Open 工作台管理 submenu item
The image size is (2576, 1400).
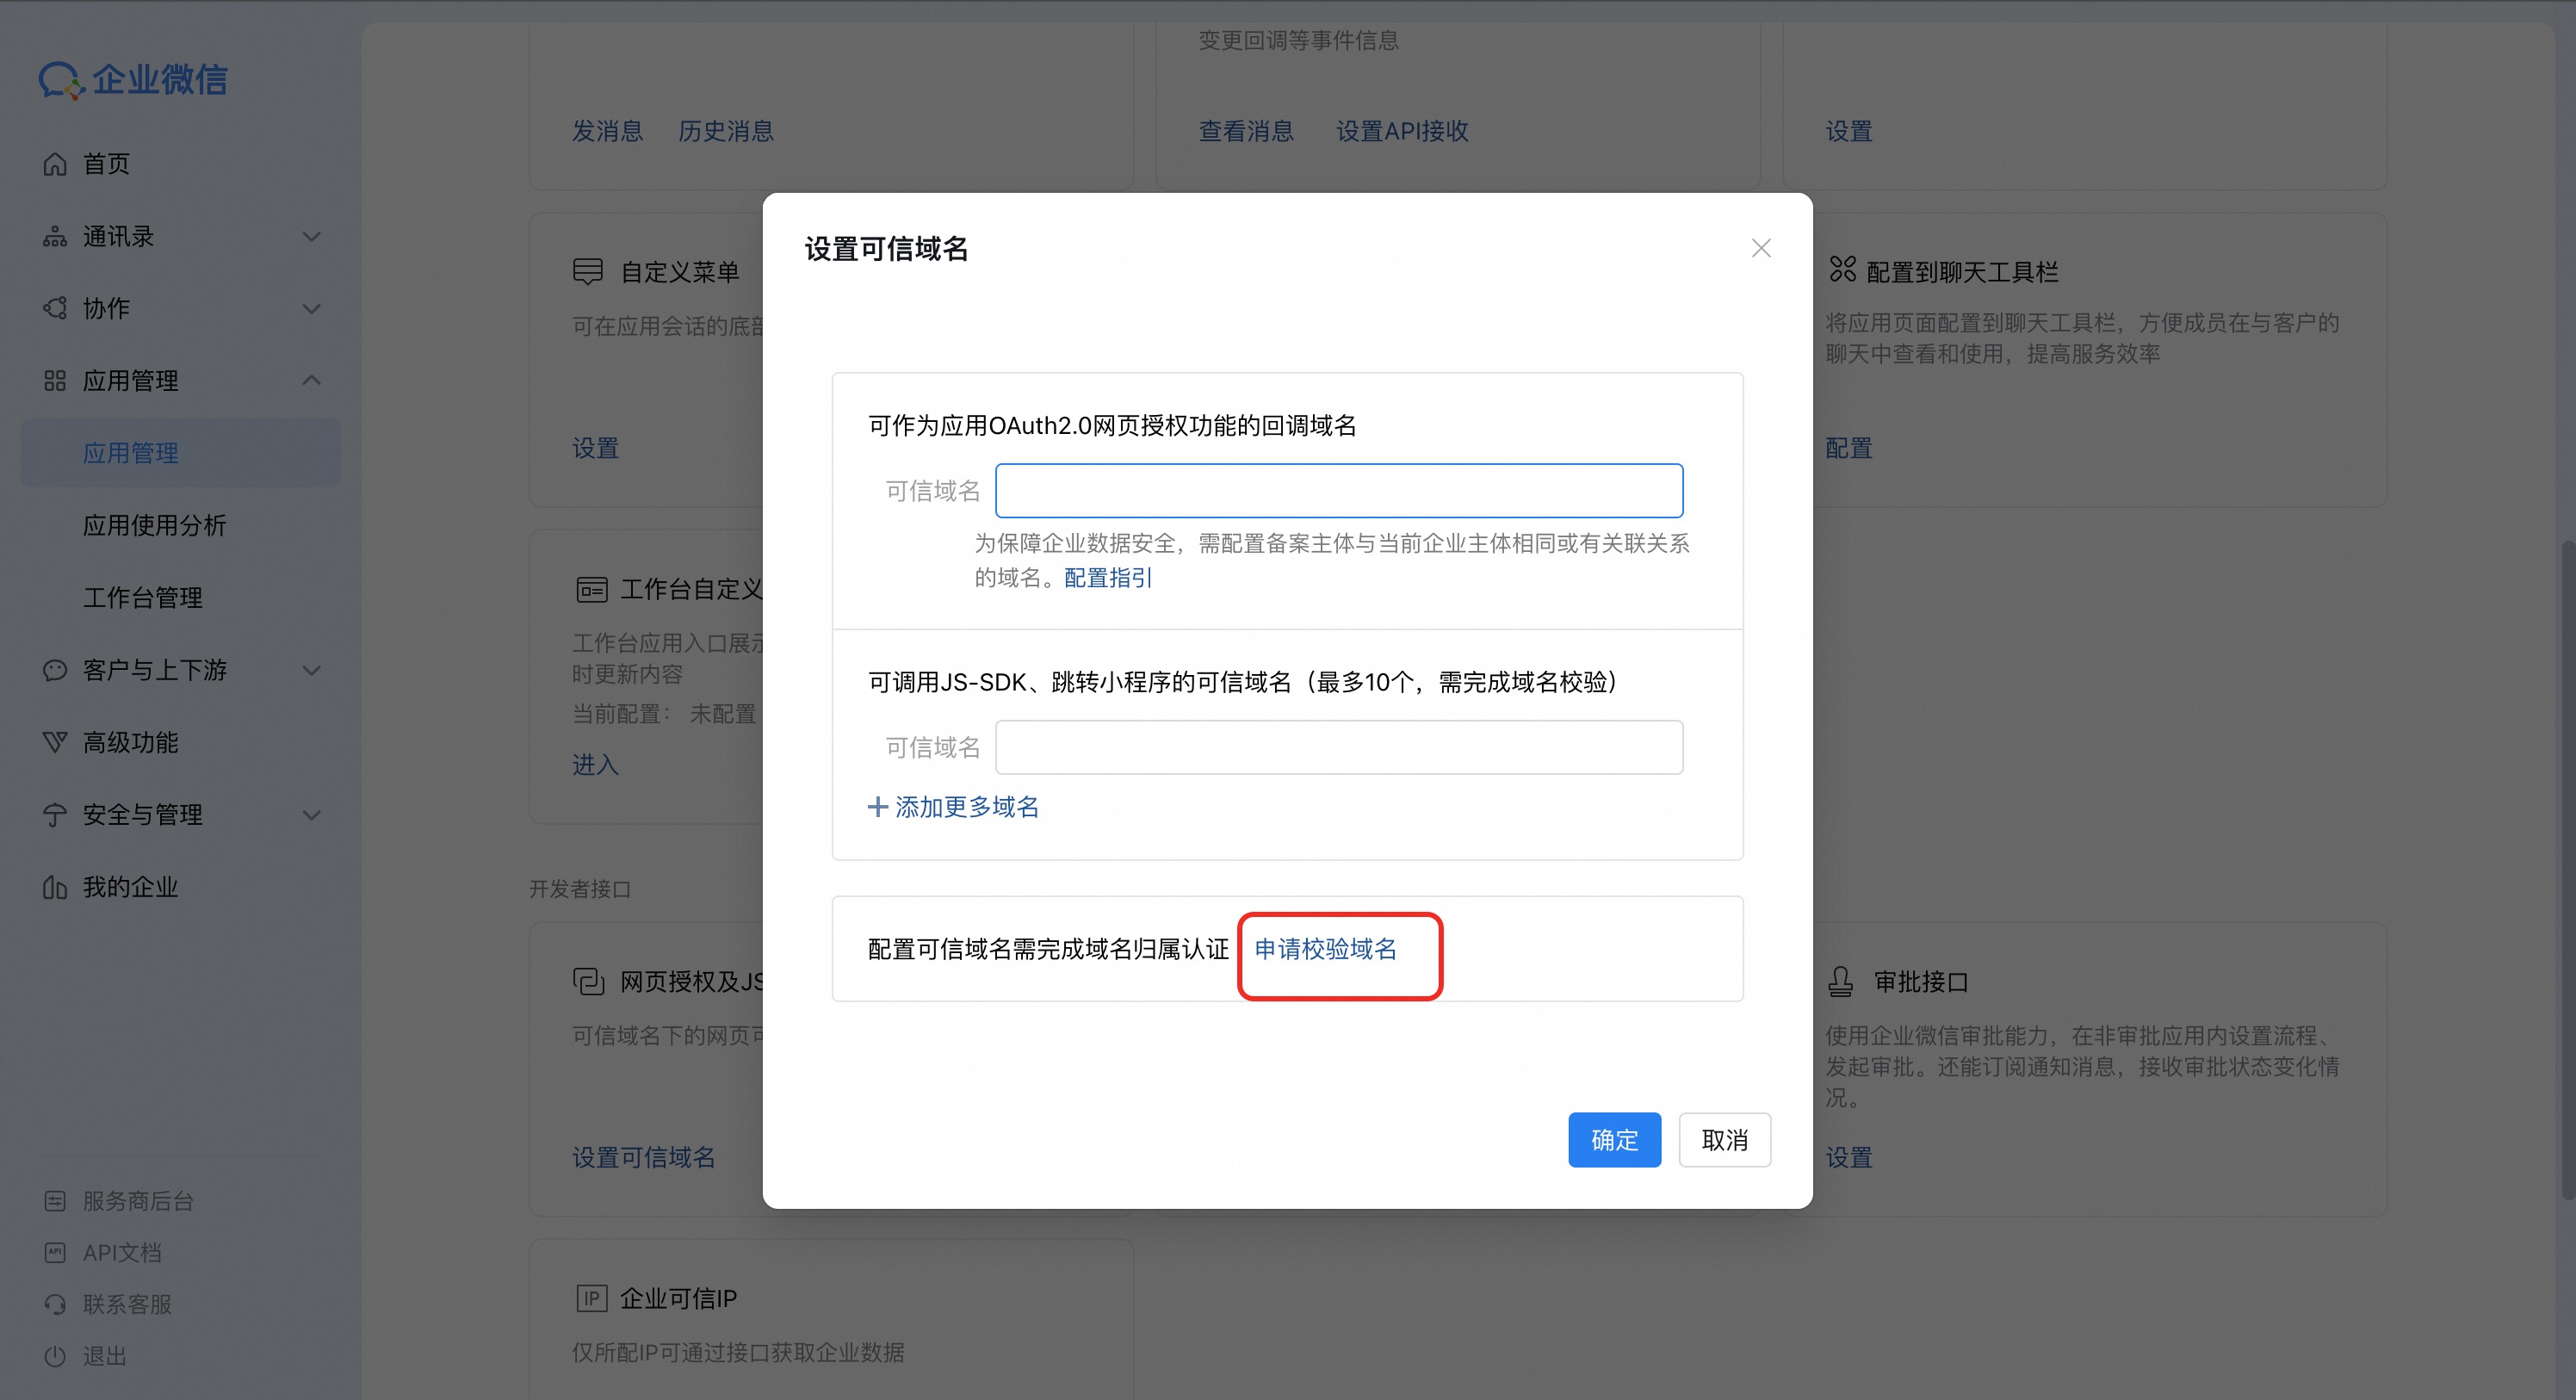point(142,598)
